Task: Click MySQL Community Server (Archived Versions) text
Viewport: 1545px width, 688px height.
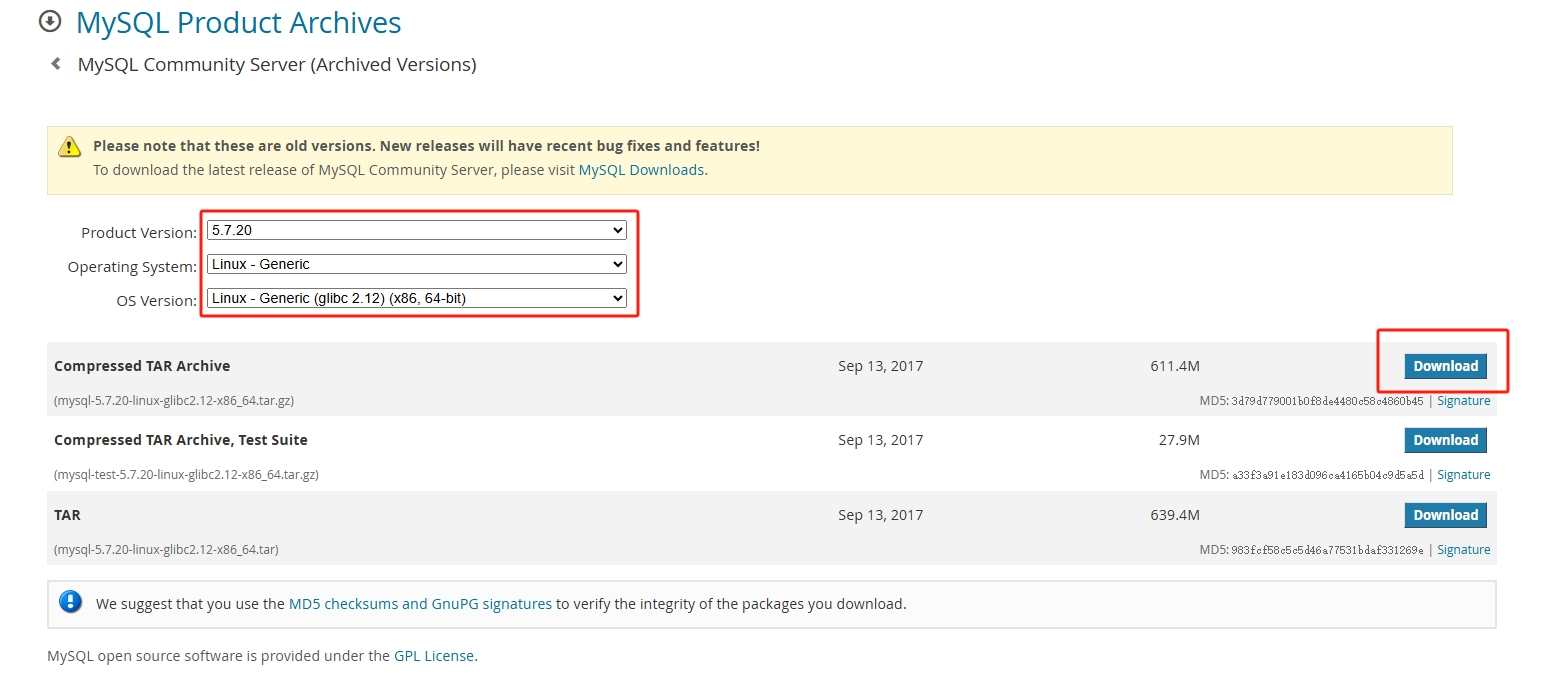Action: tap(277, 65)
